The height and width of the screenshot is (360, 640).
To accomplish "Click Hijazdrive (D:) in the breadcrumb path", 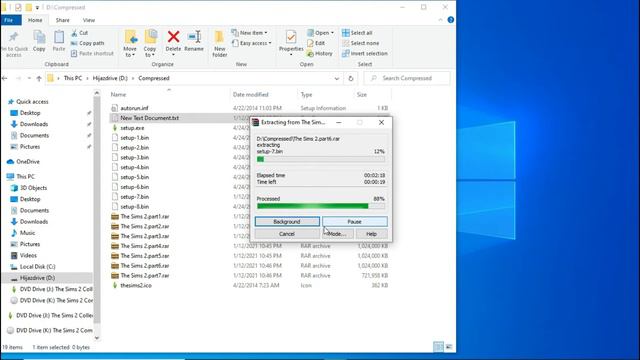I will tap(110, 78).
